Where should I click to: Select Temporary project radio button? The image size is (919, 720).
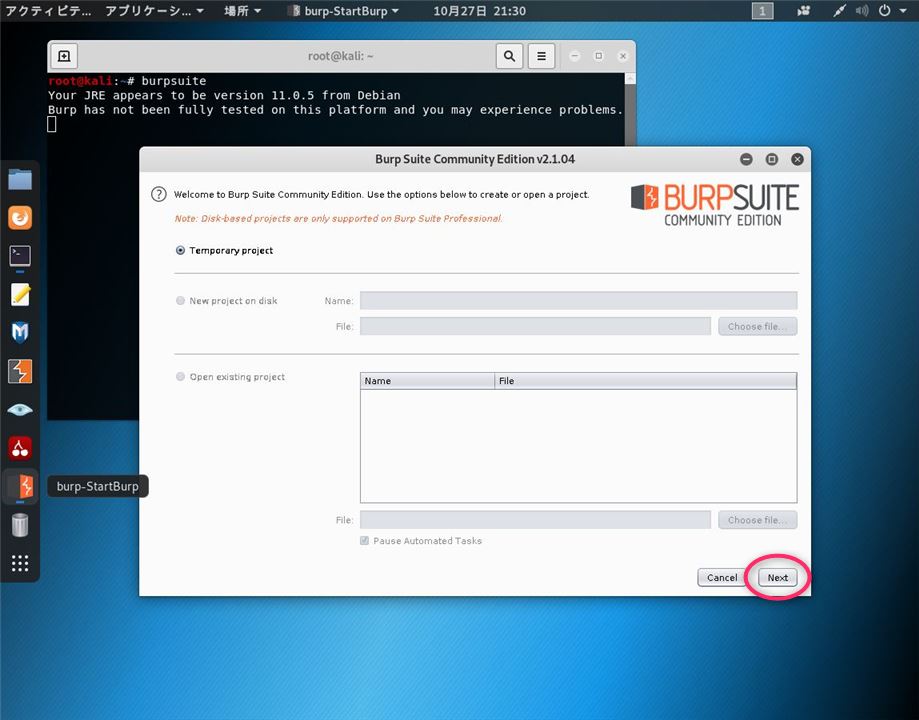[x=181, y=250]
